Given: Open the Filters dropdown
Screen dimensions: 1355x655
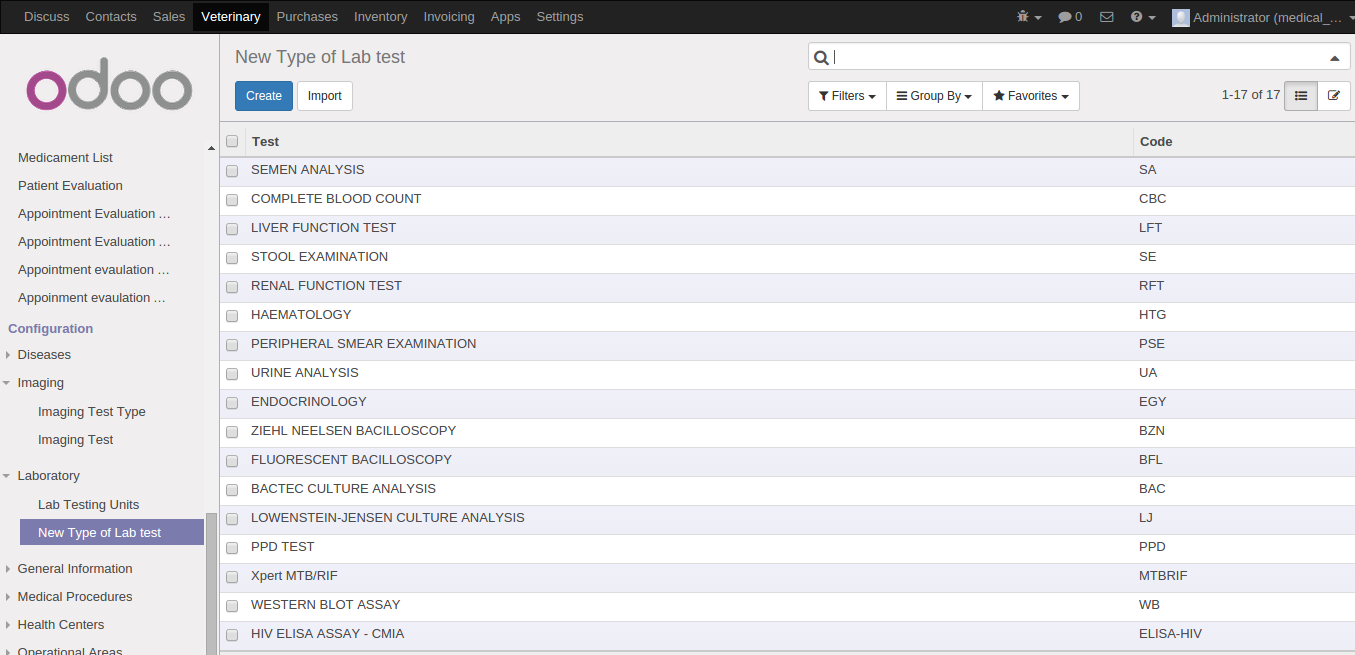Looking at the screenshot, I should pos(846,96).
